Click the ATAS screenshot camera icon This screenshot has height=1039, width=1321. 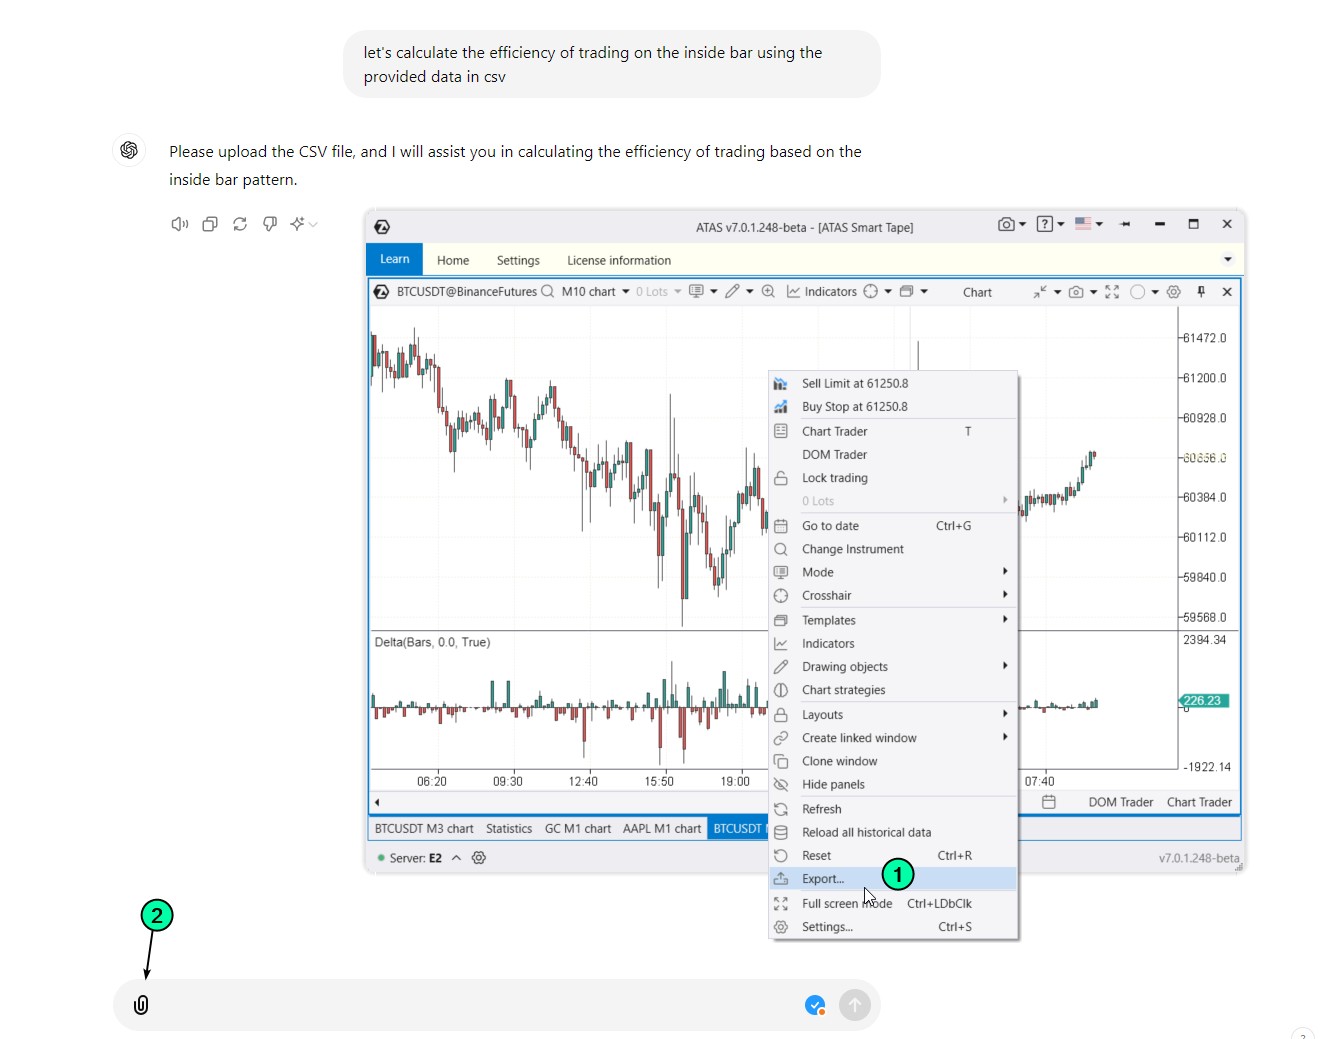point(1006,225)
